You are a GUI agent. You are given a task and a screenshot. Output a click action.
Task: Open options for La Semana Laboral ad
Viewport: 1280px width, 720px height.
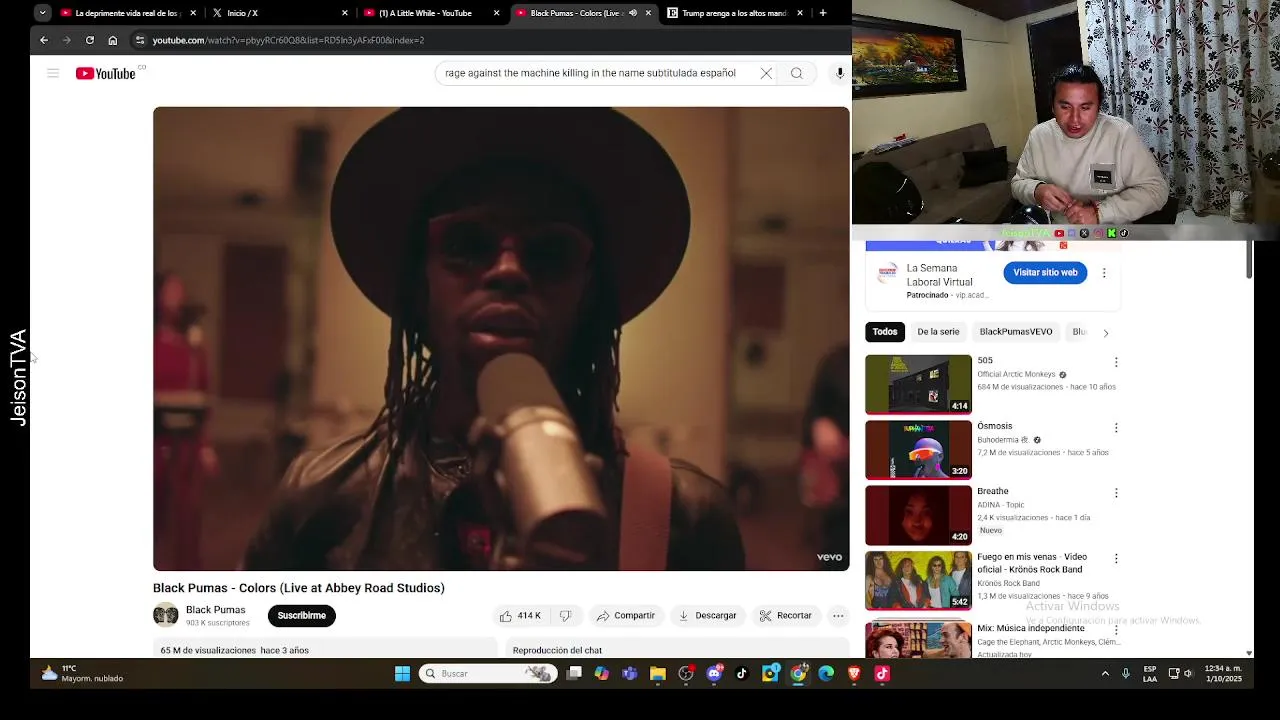click(1104, 272)
